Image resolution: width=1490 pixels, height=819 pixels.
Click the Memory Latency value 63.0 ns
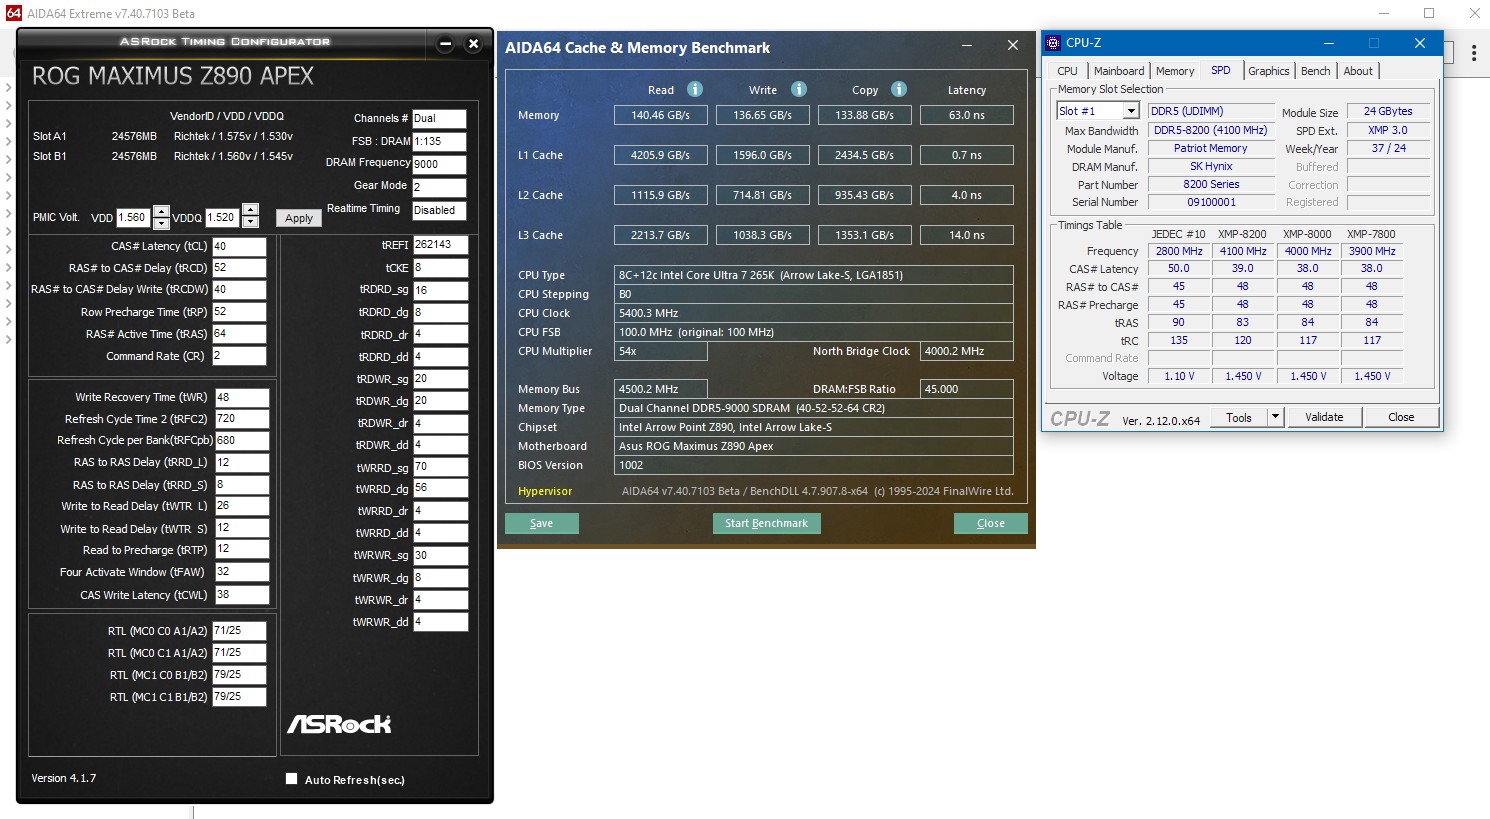967,115
